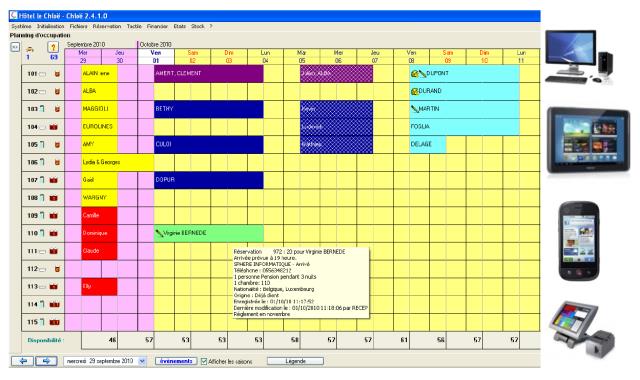
Task: Click the Légende button
Action: click(296, 361)
